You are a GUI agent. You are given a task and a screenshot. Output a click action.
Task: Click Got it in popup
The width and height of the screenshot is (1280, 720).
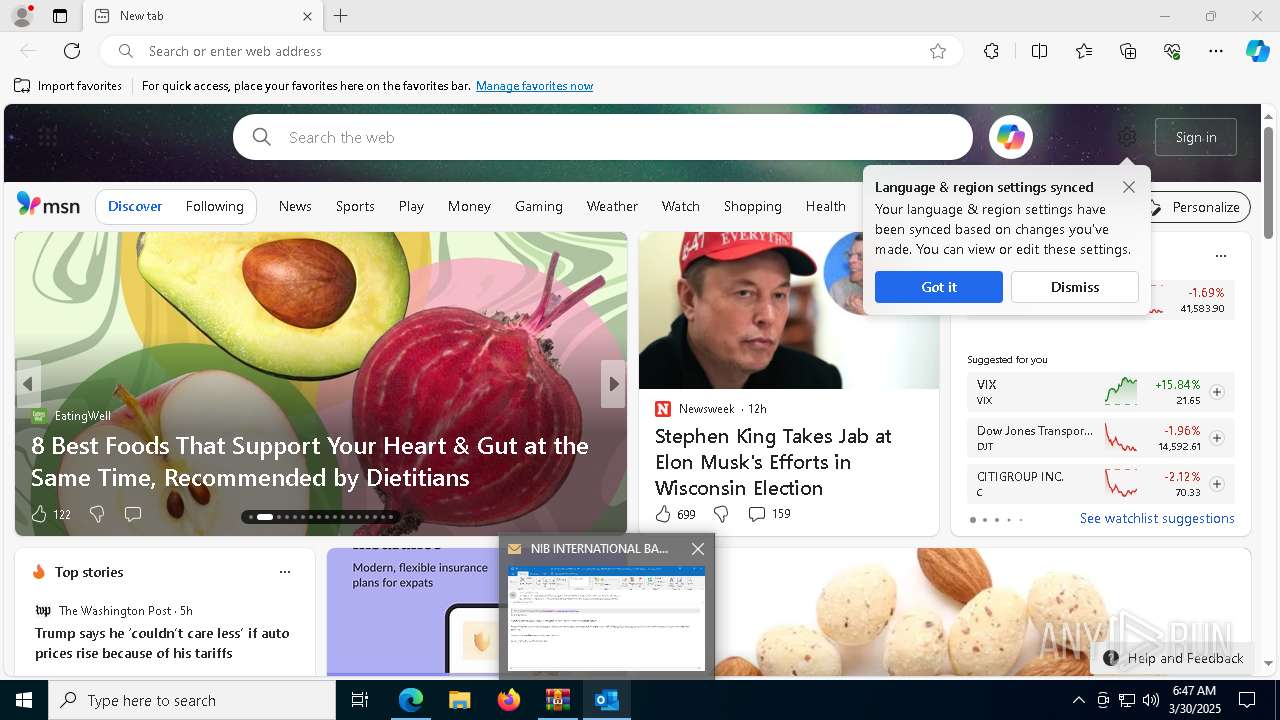point(938,287)
